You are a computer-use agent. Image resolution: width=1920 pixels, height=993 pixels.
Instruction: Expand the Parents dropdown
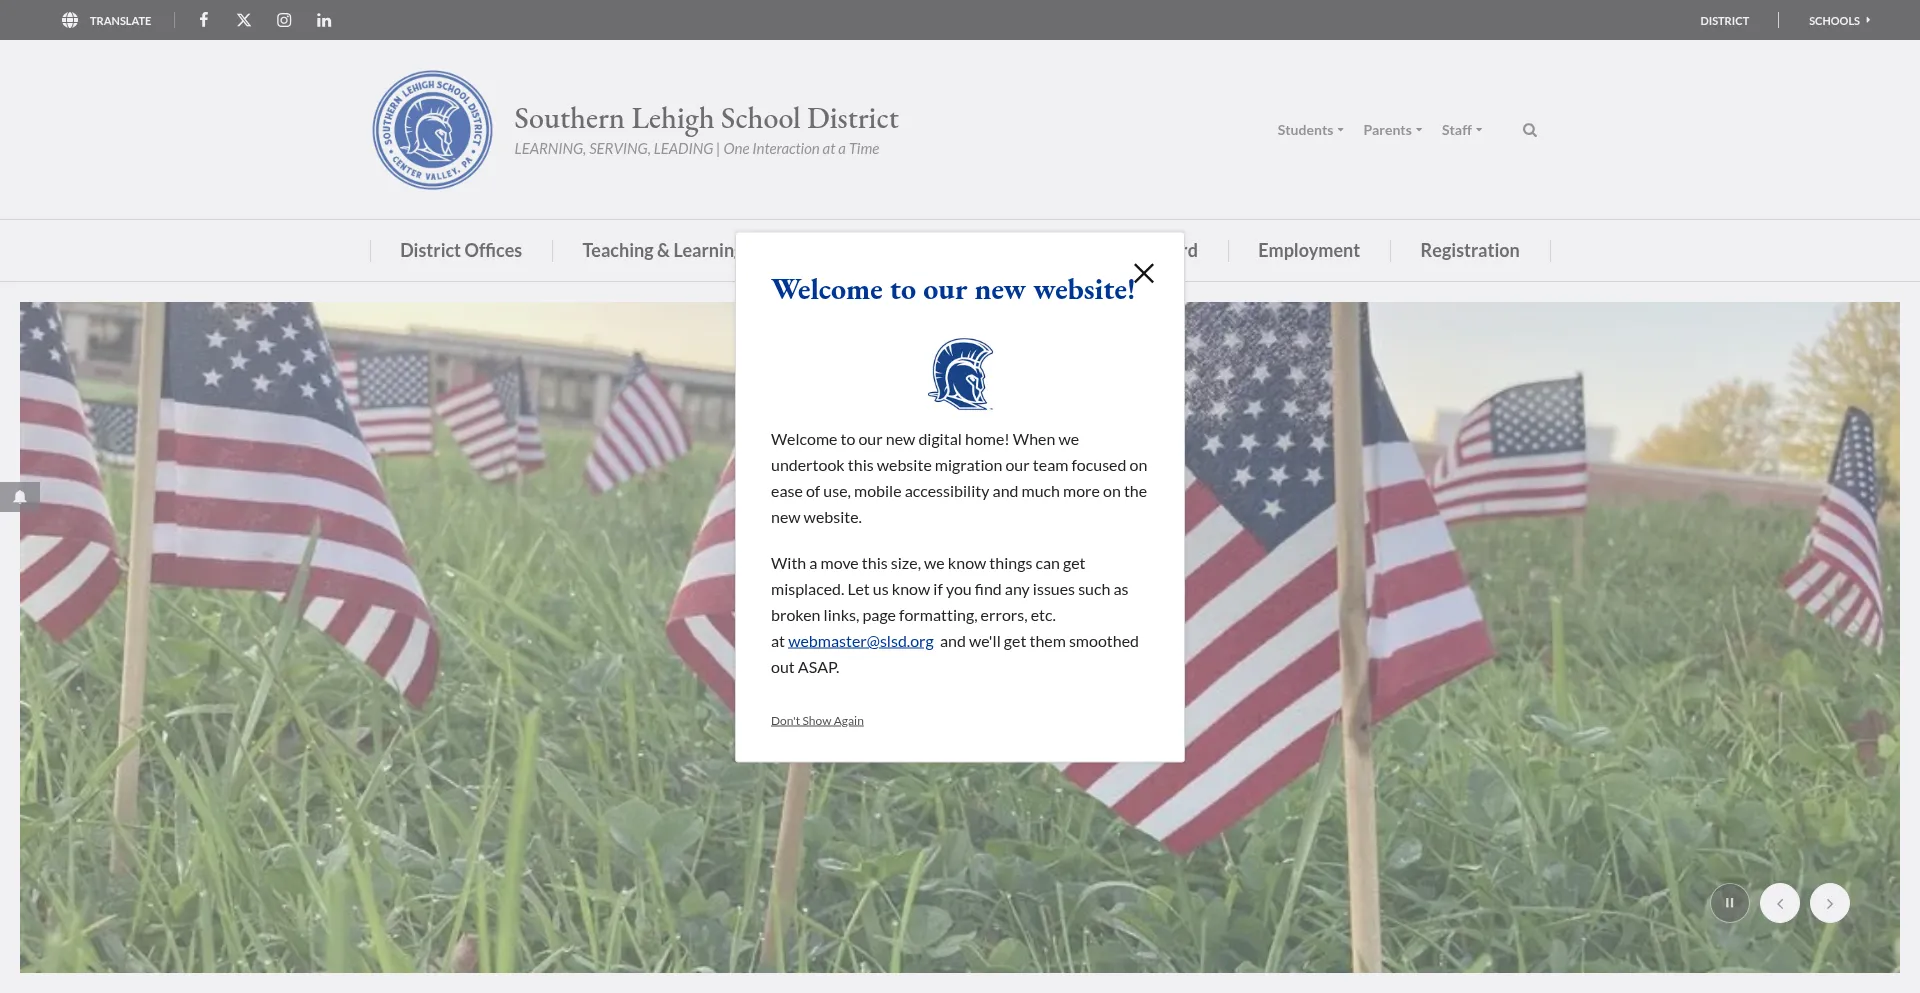click(1392, 130)
